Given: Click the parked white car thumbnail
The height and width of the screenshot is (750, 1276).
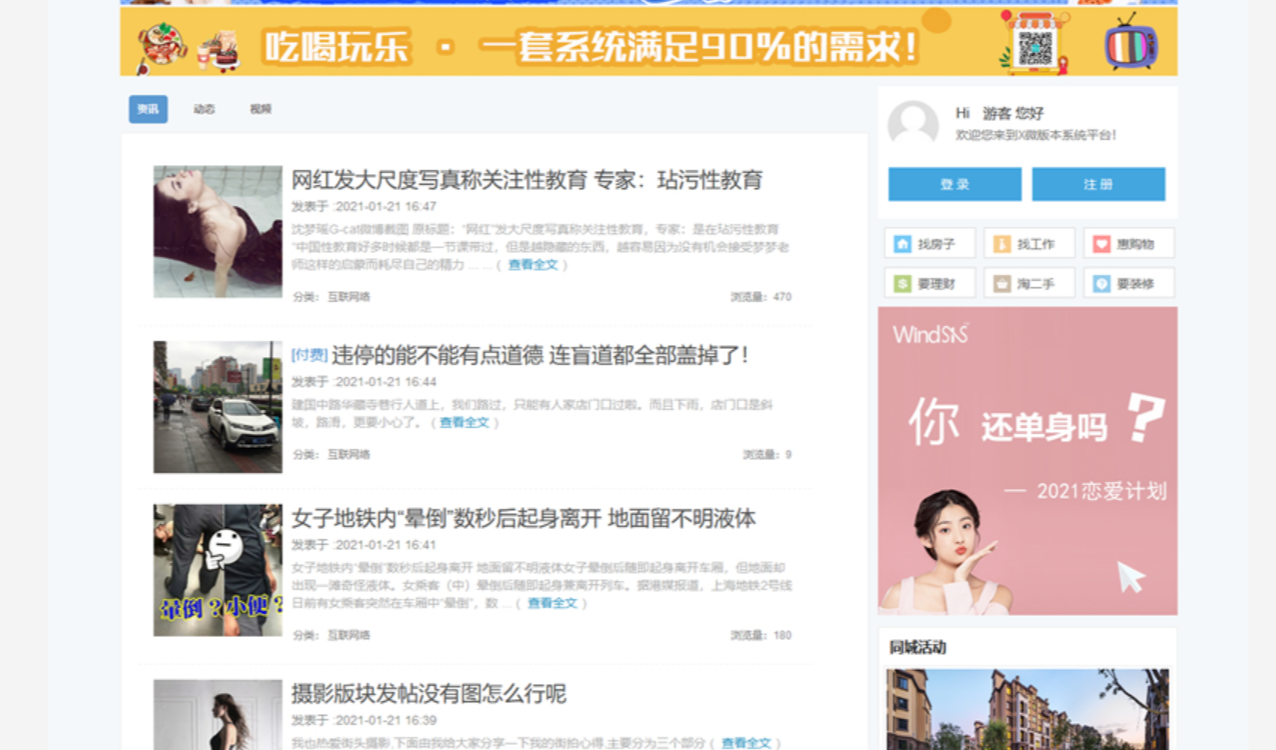Looking at the screenshot, I should 218,407.
